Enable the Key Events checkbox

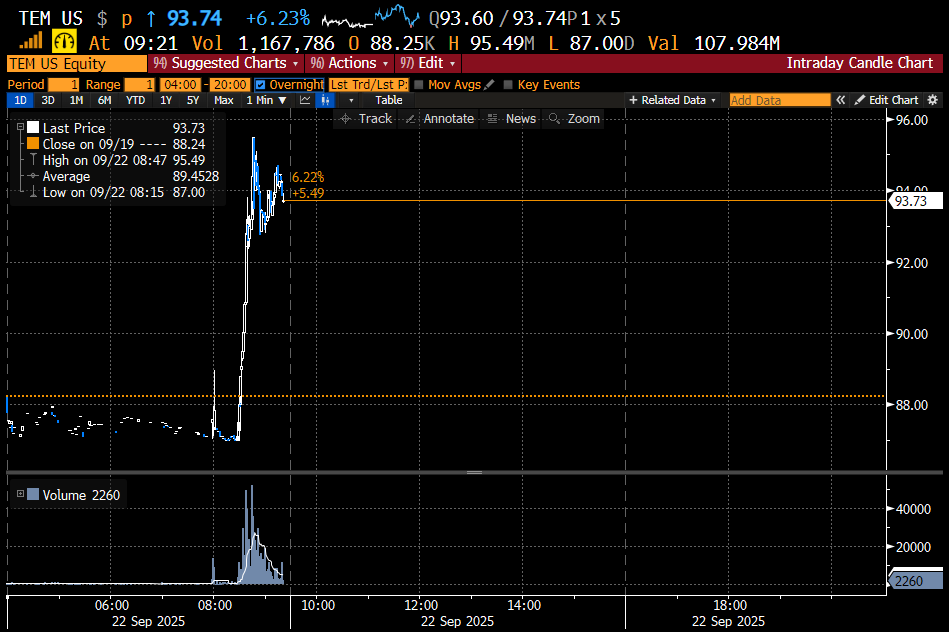508,85
